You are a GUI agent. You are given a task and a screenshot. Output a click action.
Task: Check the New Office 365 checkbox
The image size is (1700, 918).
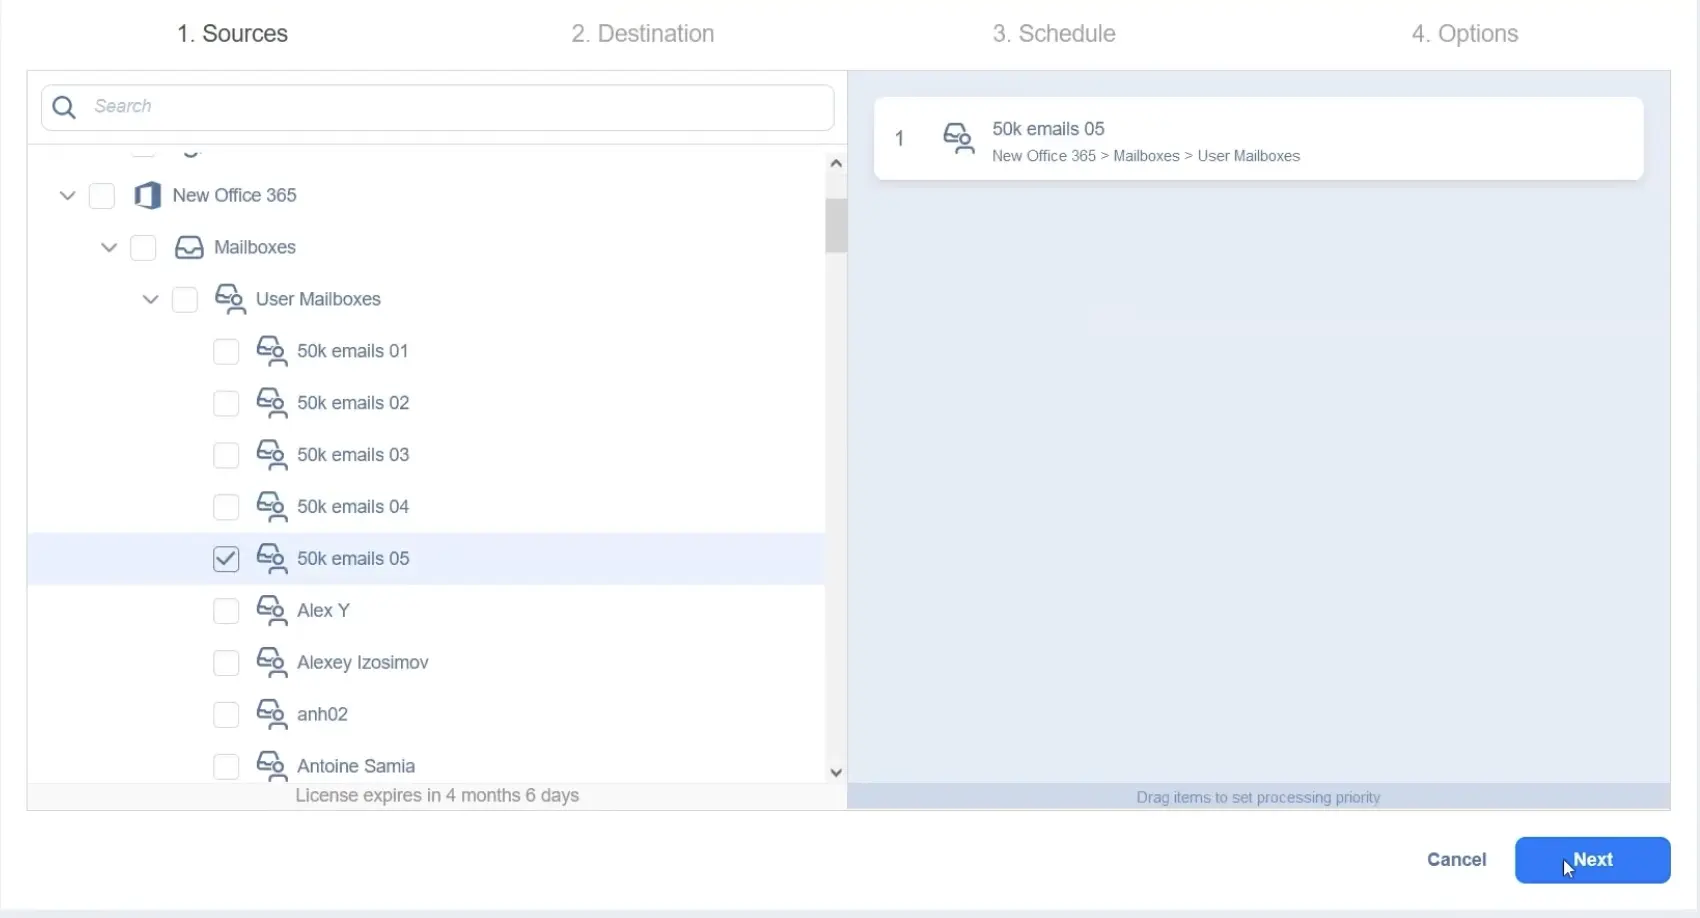coord(102,196)
